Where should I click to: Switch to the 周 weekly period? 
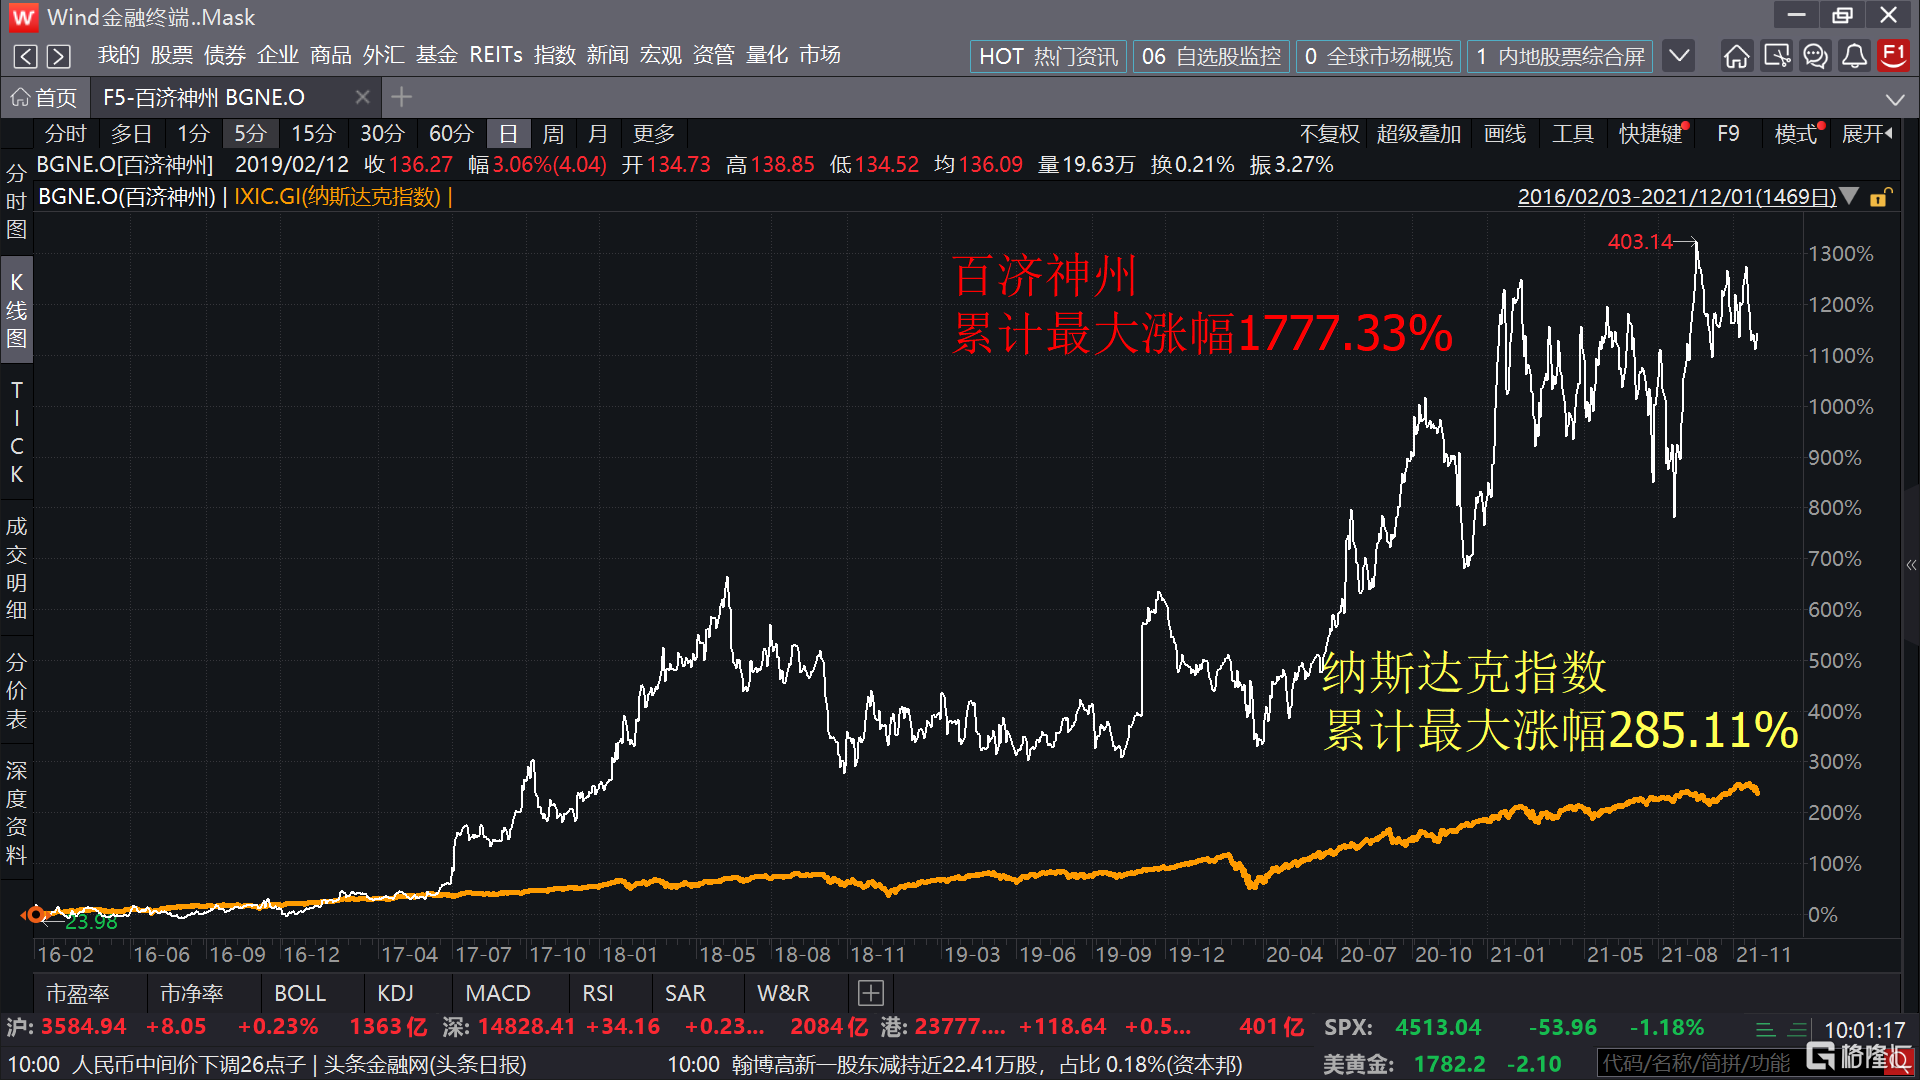point(553,134)
